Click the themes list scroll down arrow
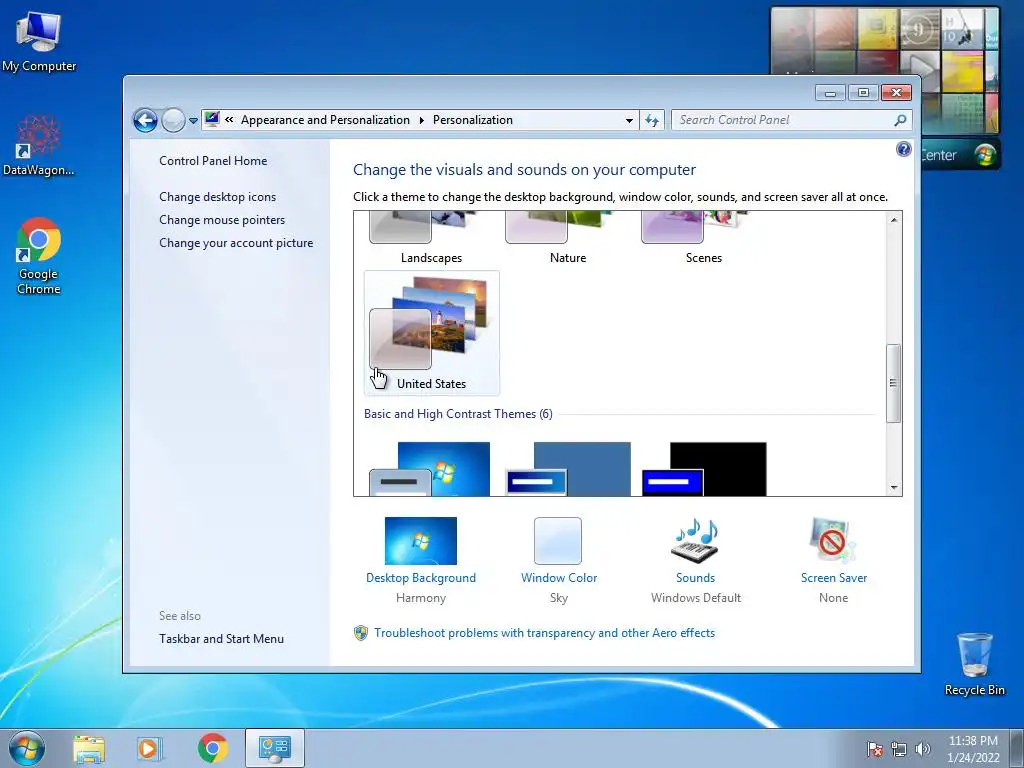This screenshot has height=768, width=1024. (x=894, y=487)
